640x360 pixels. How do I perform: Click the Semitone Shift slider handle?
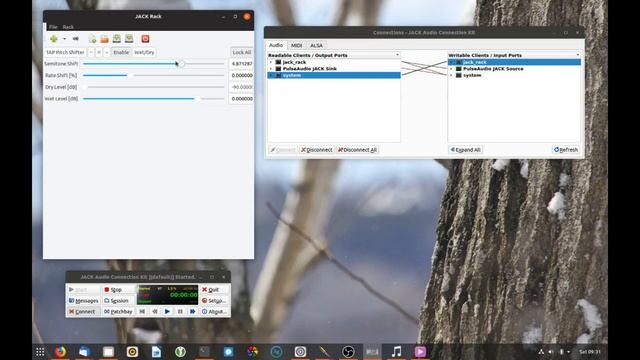(x=181, y=64)
